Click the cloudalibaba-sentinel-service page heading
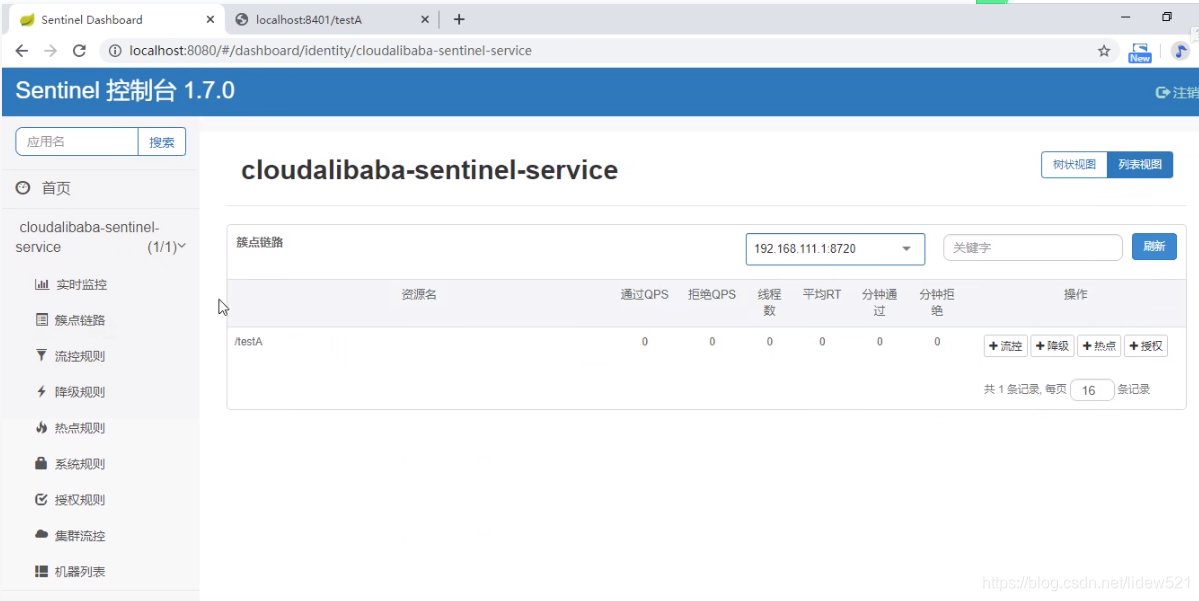 tap(429, 170)
